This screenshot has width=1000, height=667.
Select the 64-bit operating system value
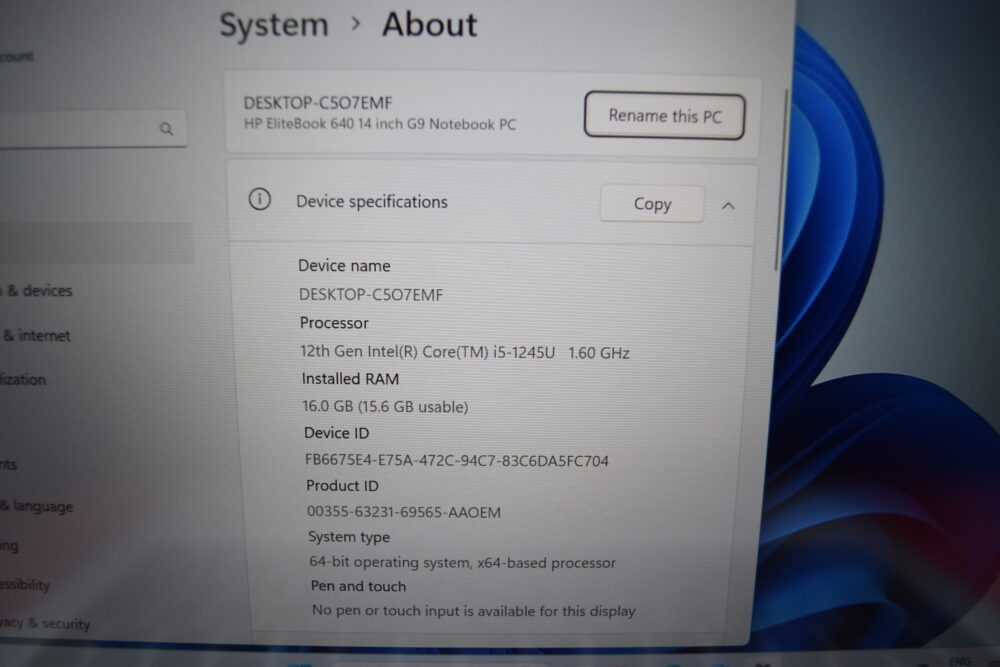point(462,562)
